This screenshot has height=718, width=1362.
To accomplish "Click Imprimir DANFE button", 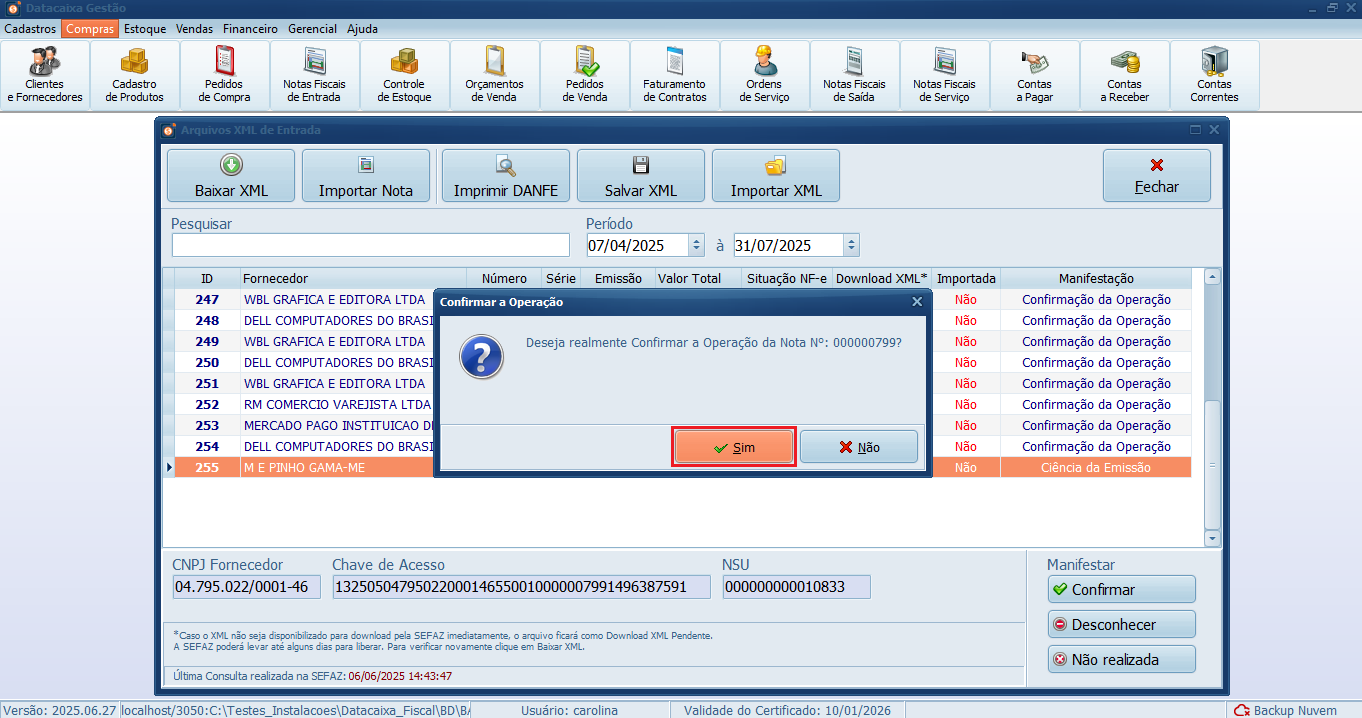I will pyautogui.click(x=506, y=176).
